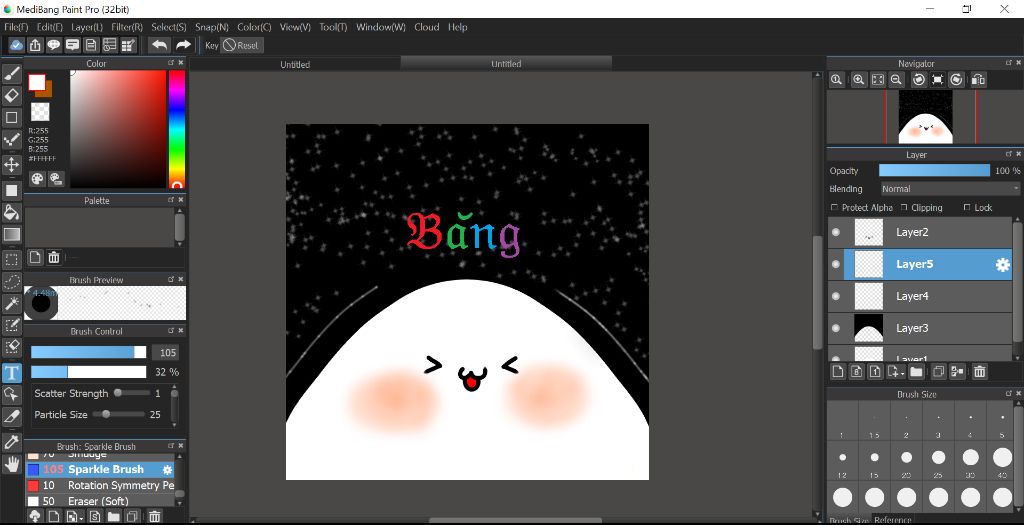This screenshot has width=1024, height=525.
Task: Click the cloud save icon
Action: coord(16,45)
